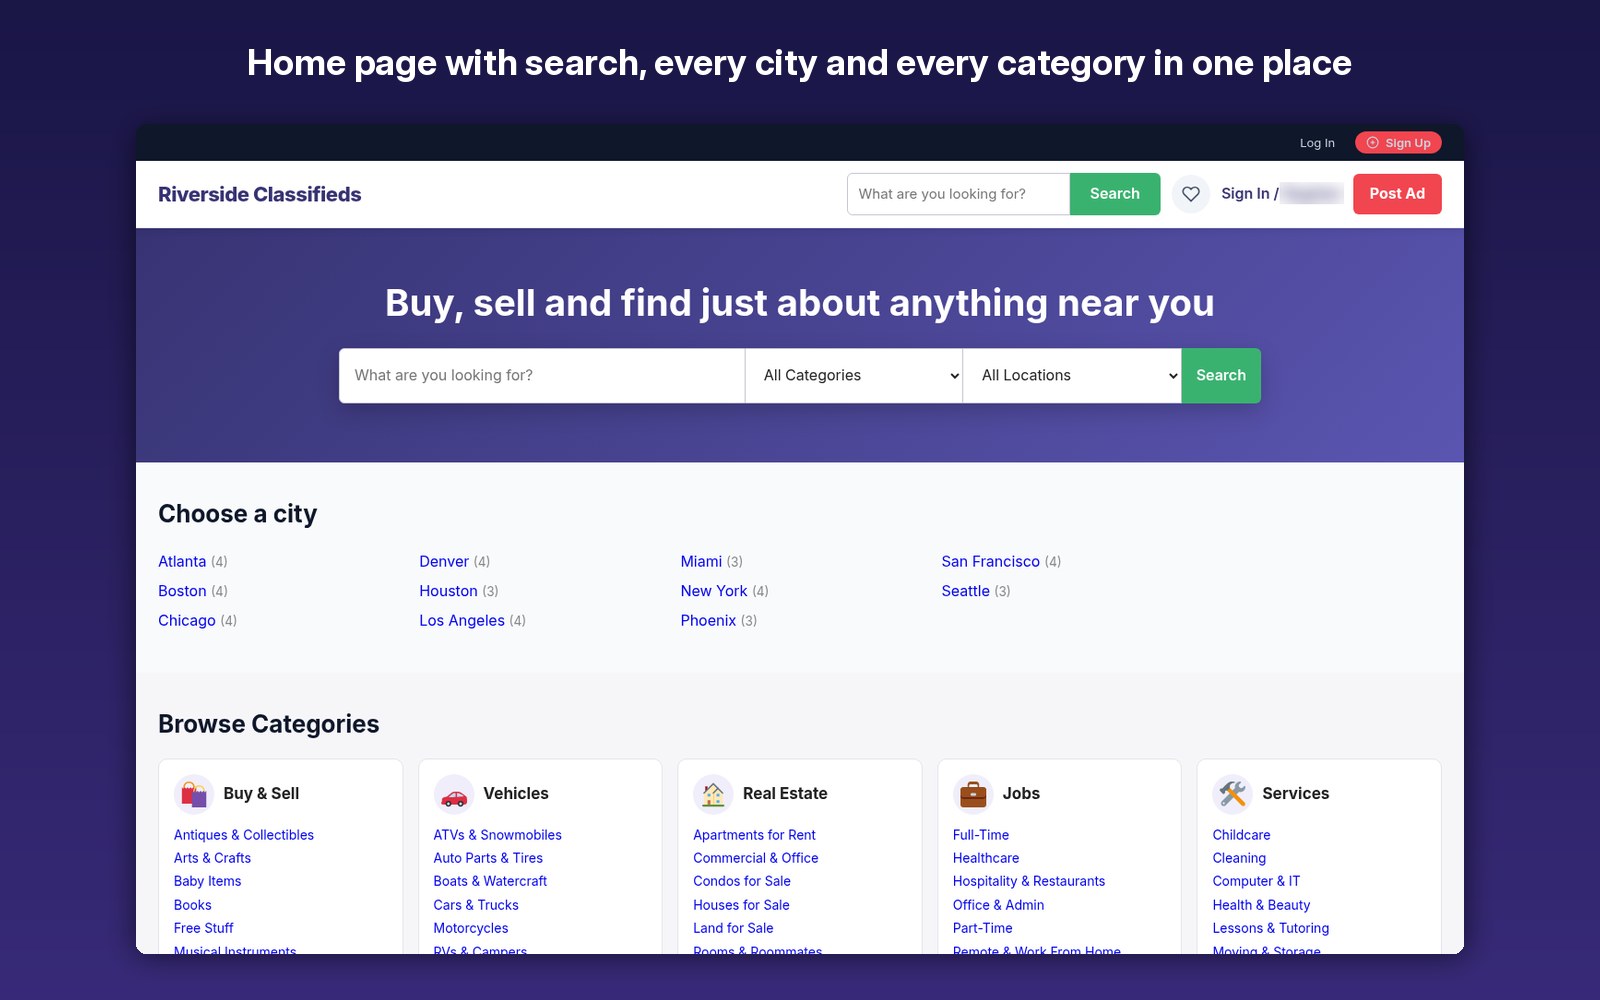Viewport: 1600px width, 1000px height.
Task: Select the Miami city link
Action: pyautogui.click(x=701, y=562)
